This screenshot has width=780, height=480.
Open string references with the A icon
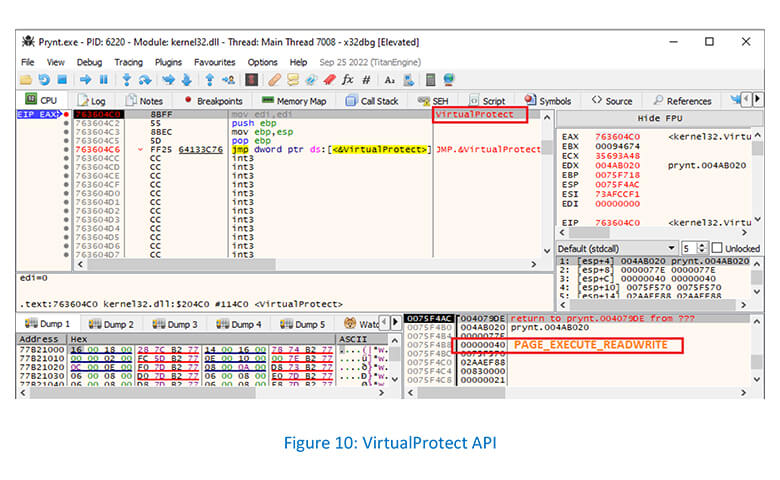click(x=390, y=80)
